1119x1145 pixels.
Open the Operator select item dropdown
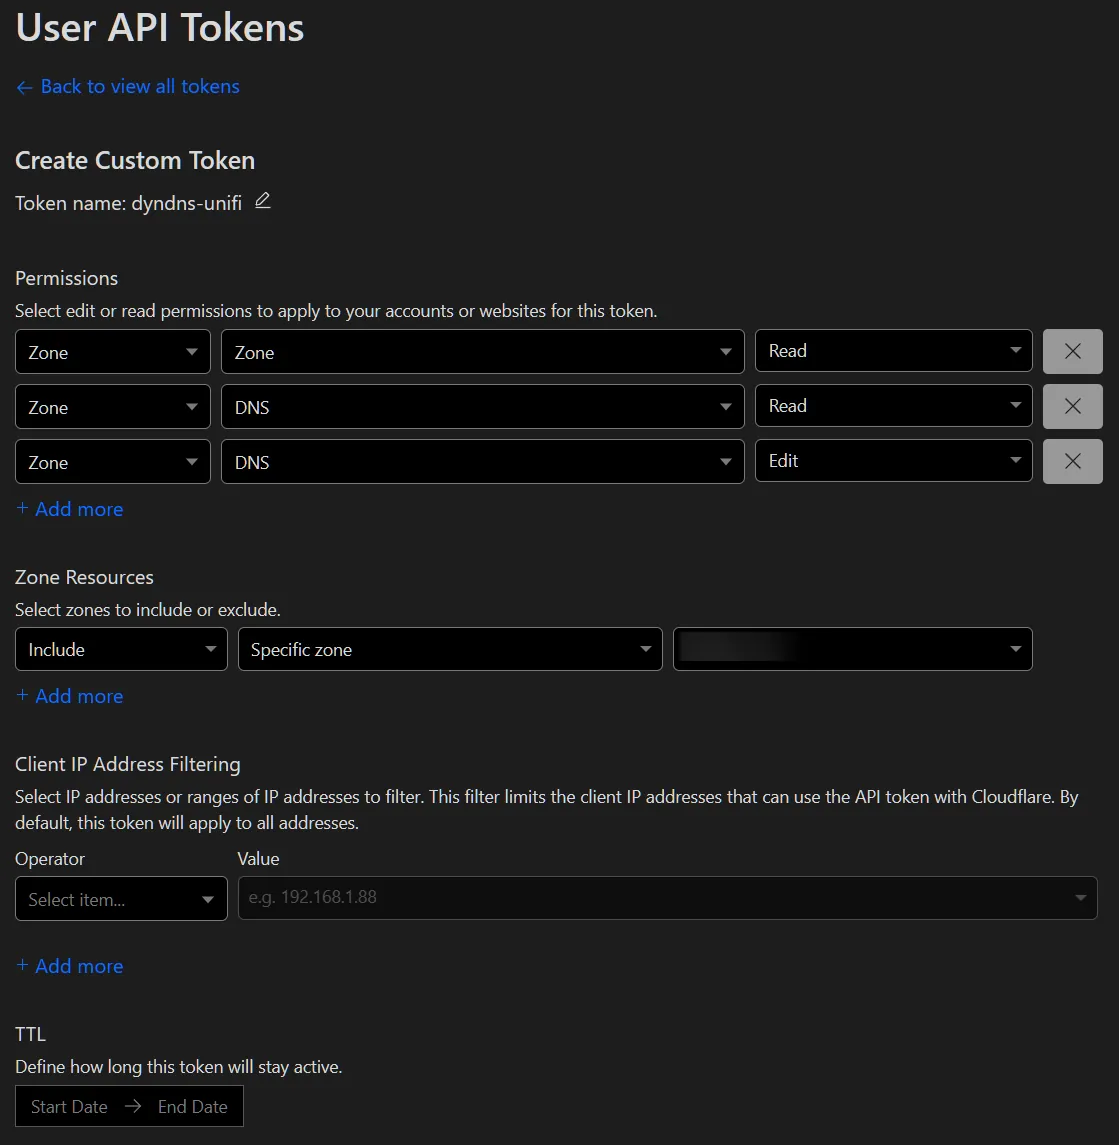(121, 899)
